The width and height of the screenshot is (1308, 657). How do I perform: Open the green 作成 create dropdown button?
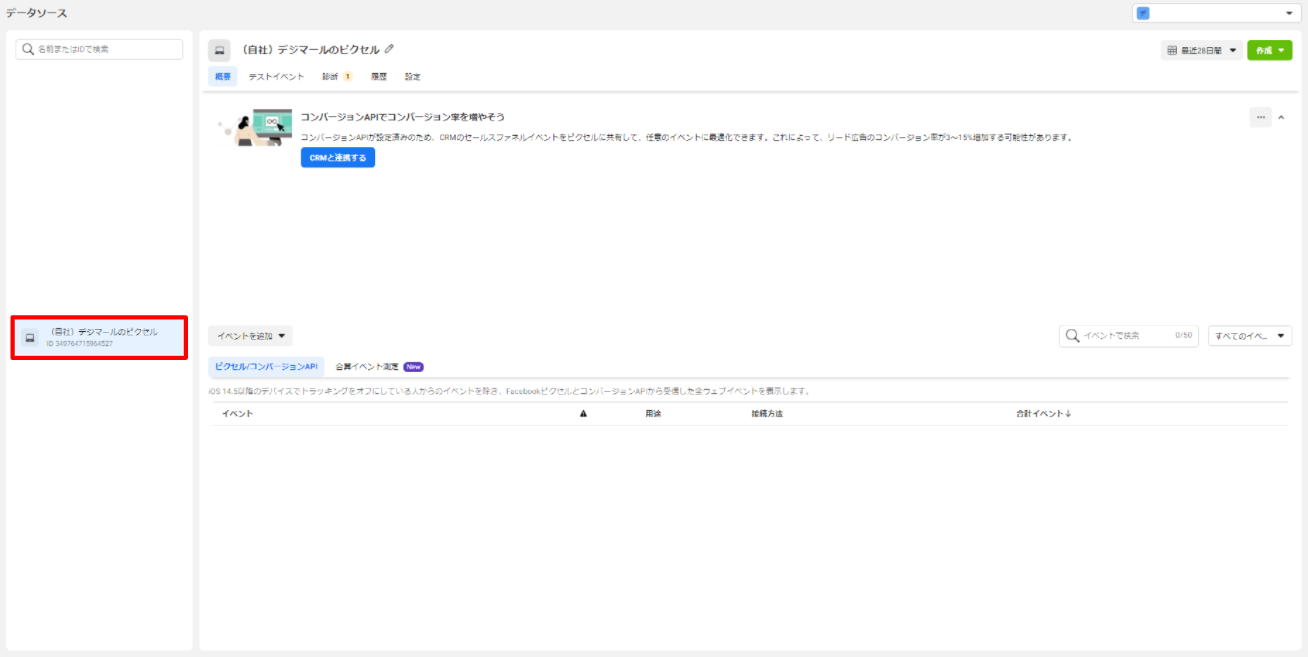click(1270, 50)
